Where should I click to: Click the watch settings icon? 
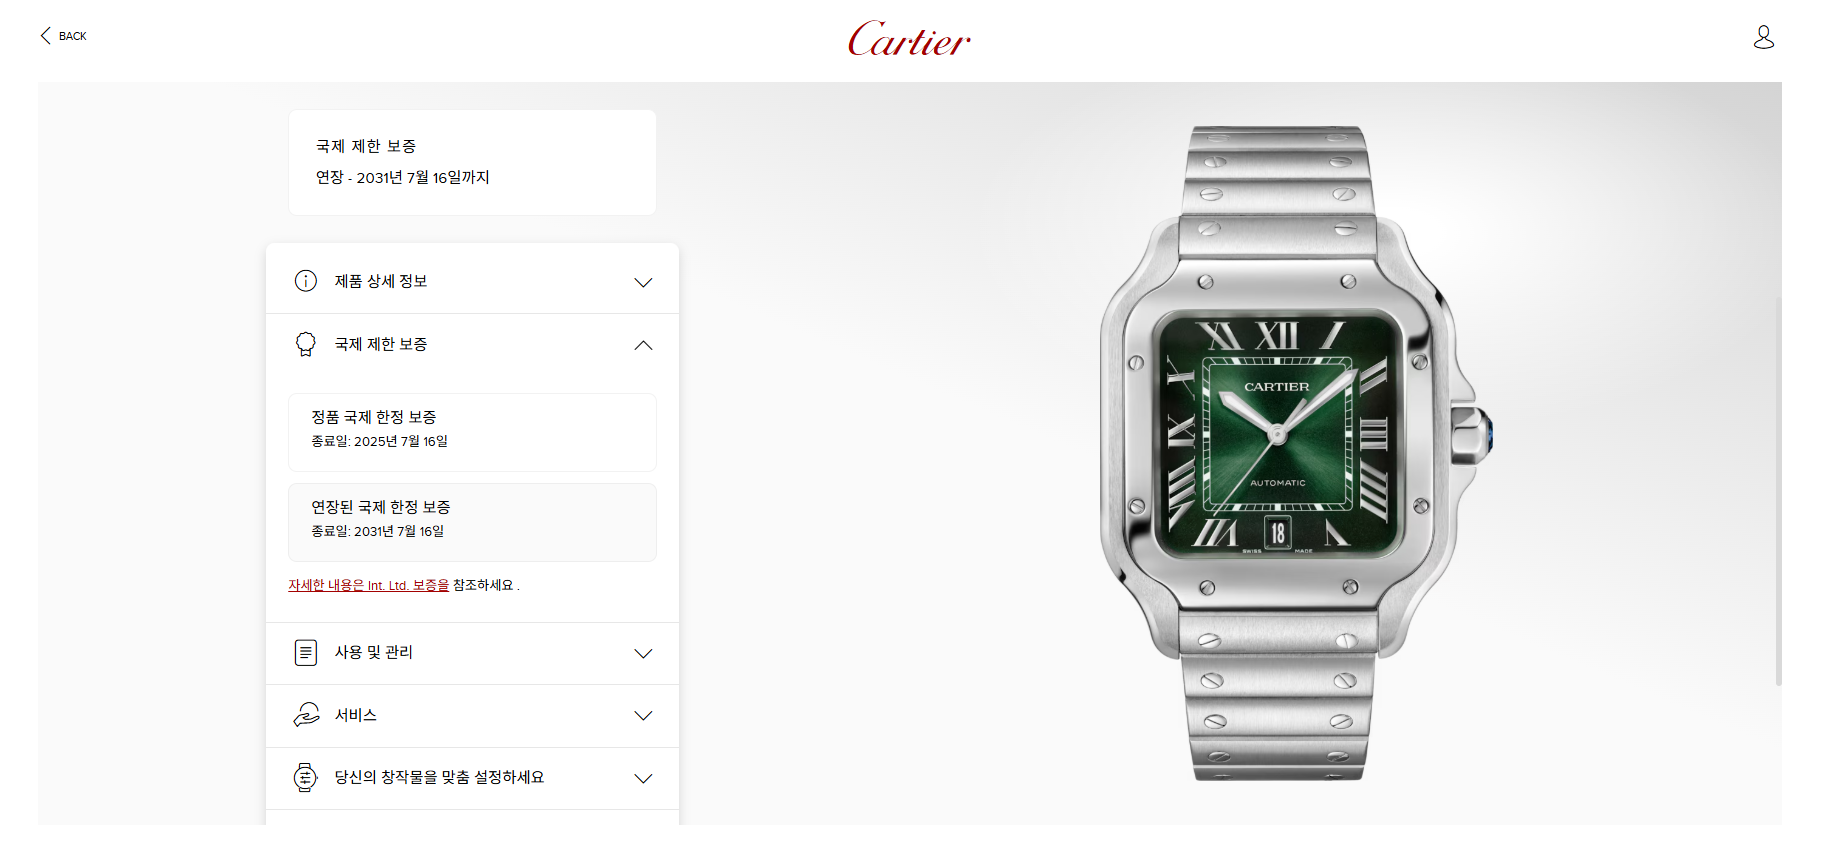point(306,777)
